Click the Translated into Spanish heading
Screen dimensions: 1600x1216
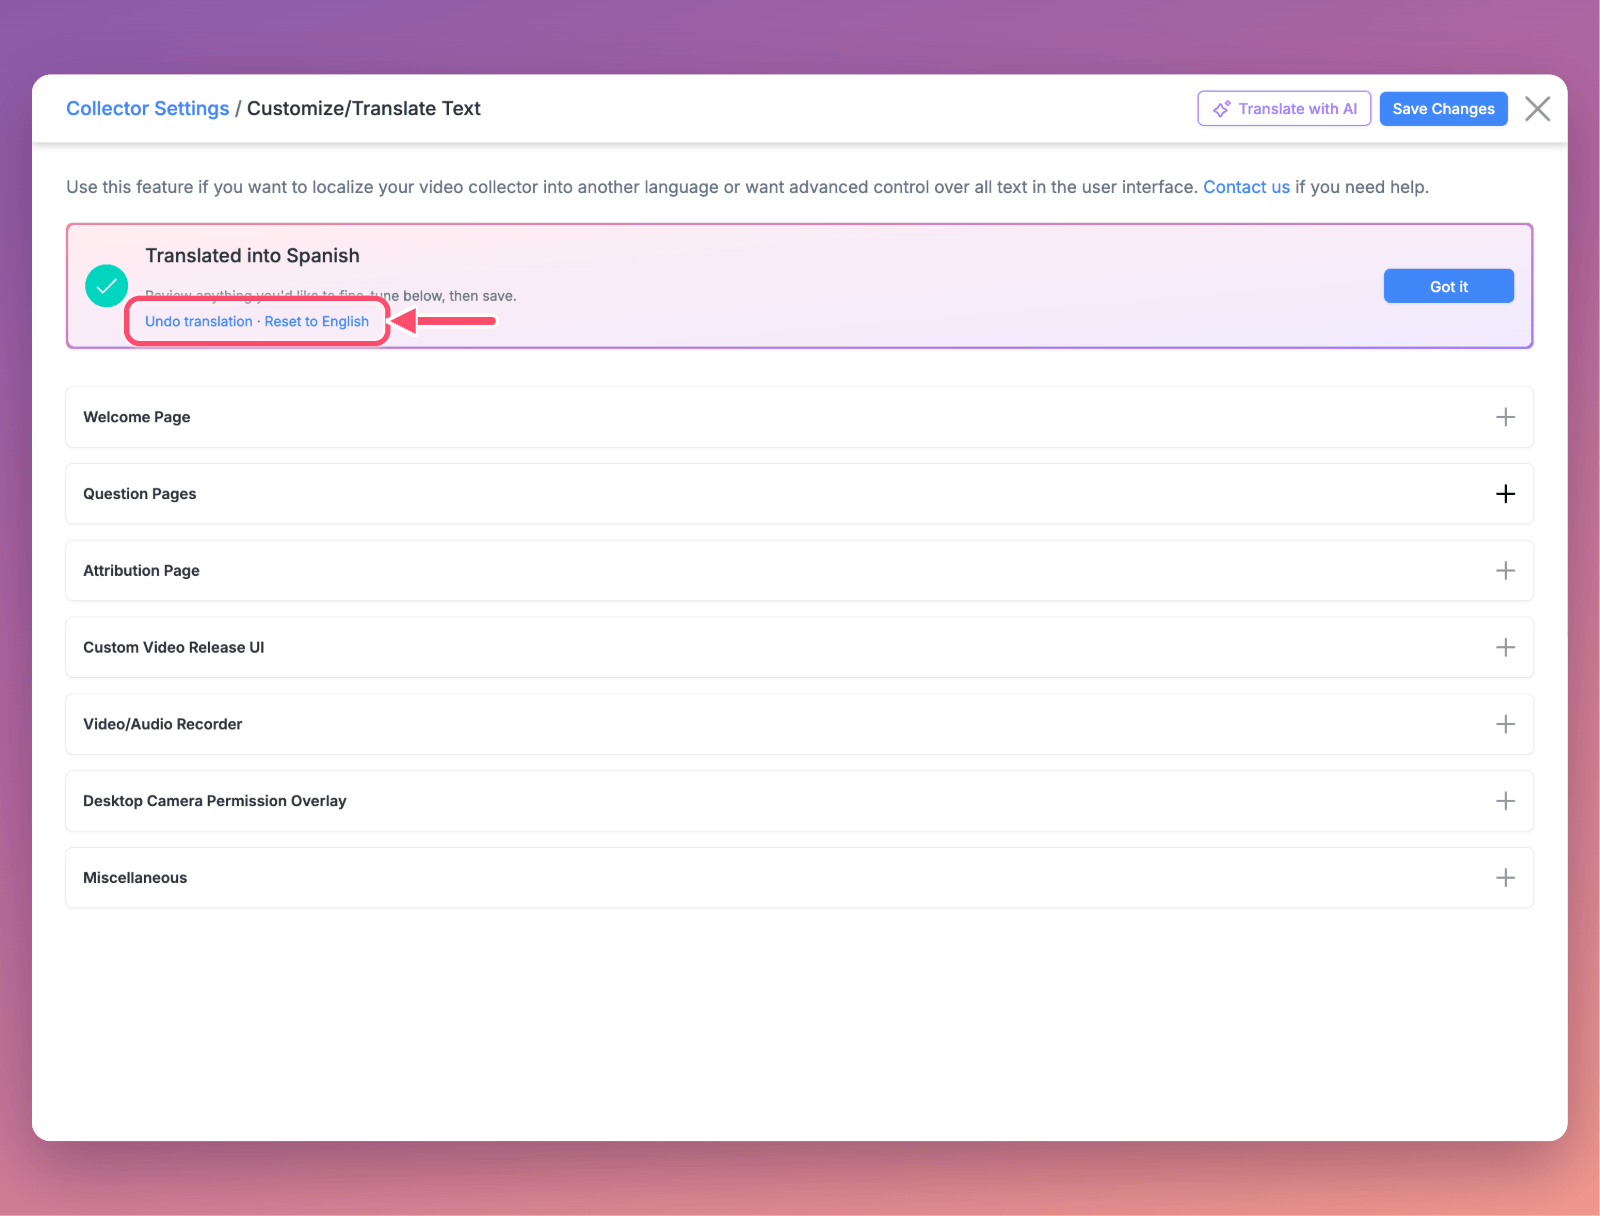point(252,255)
